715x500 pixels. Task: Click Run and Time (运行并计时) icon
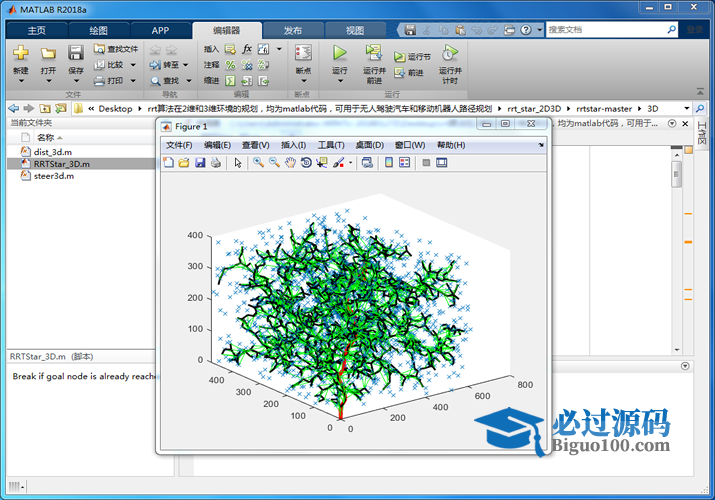[450, 53]
